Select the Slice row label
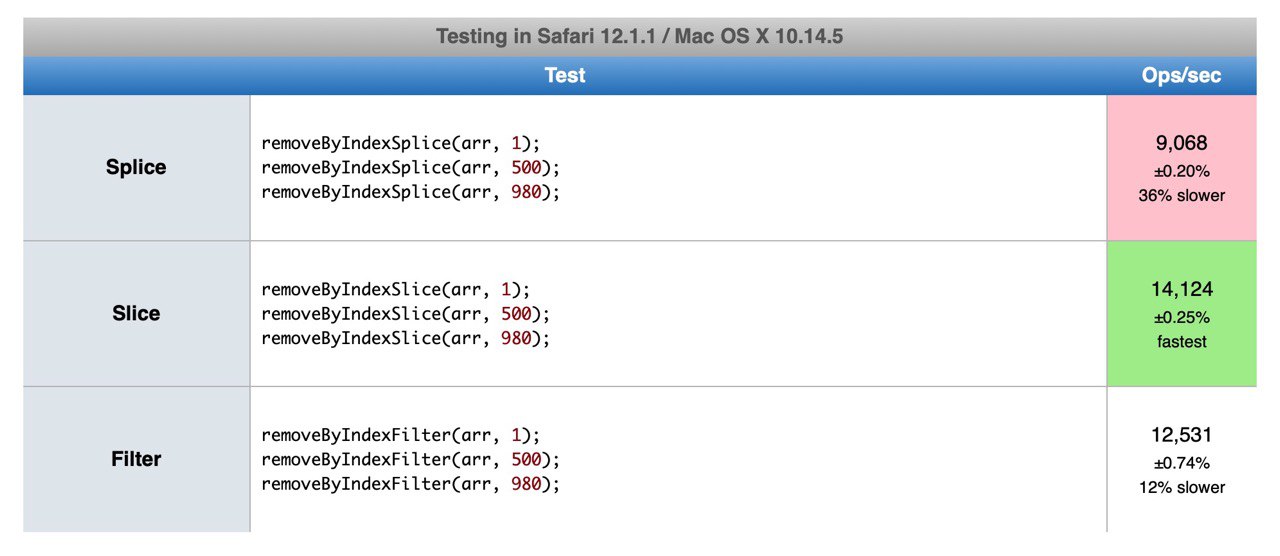 click(136, 314)
